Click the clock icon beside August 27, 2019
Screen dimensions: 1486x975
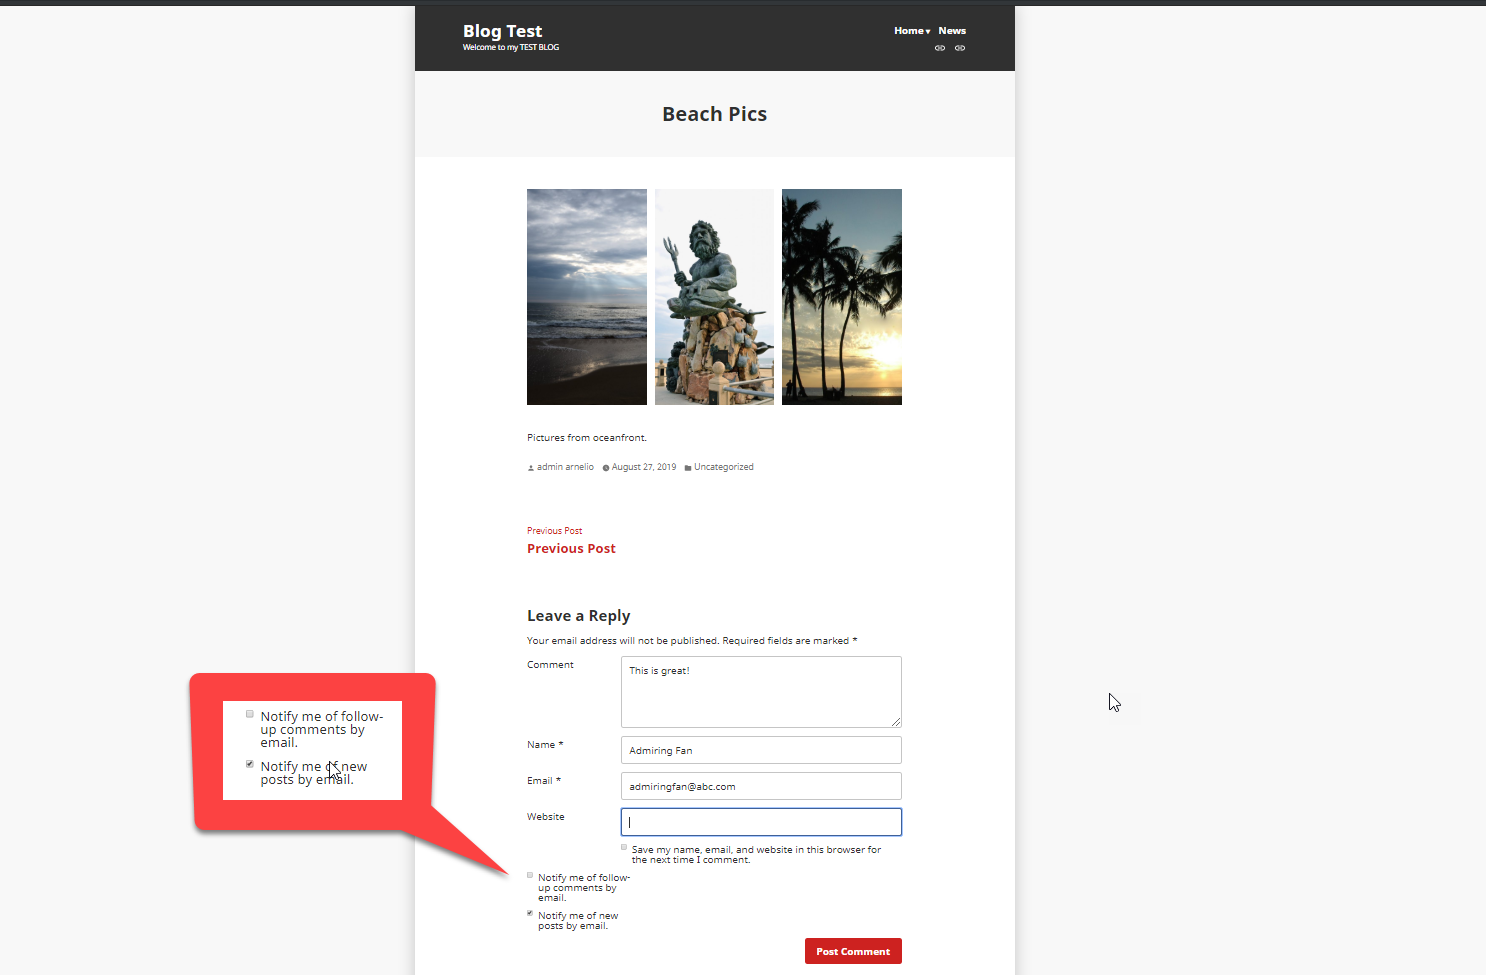pyautogui.click(x=606, y=468)
